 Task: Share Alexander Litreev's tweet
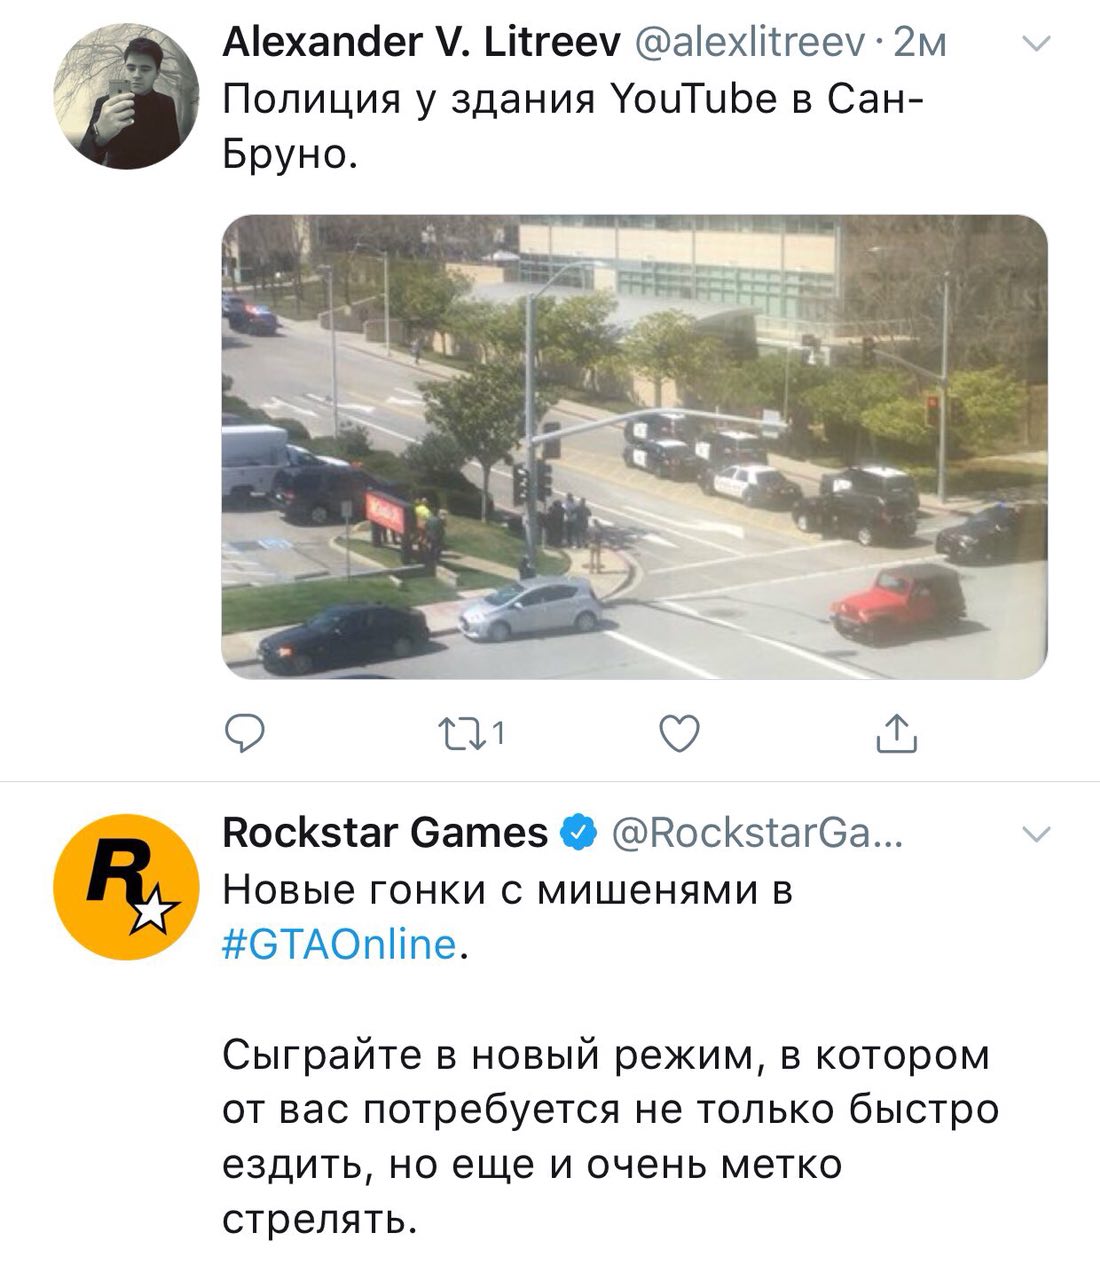(x=896, y=734)
